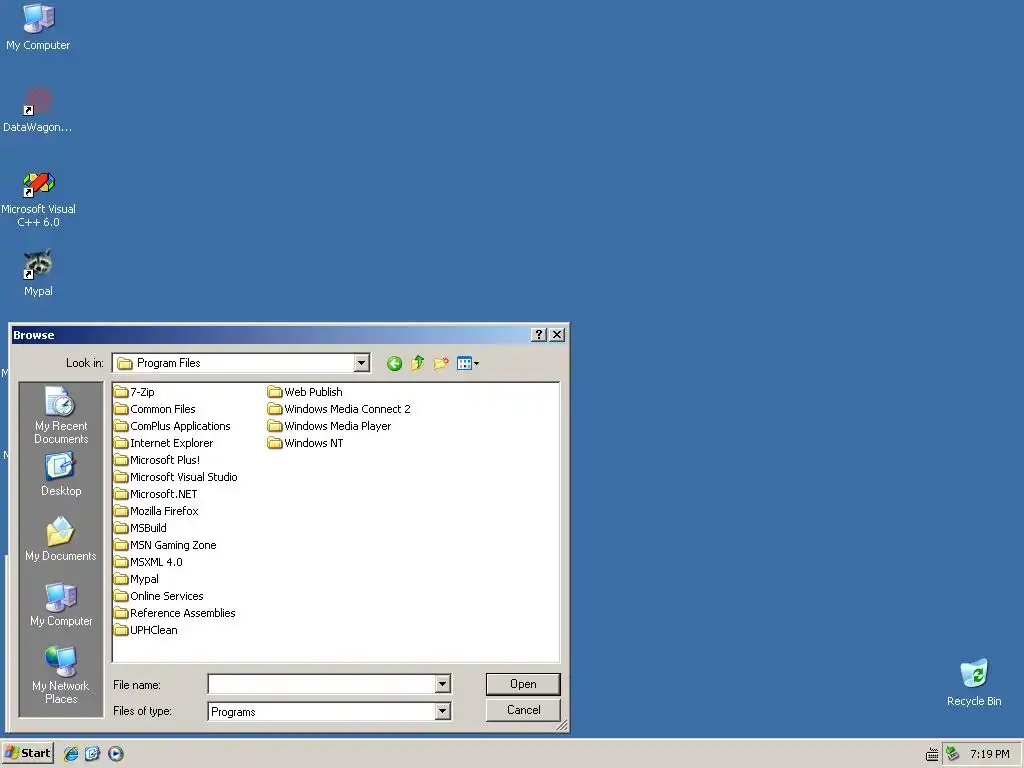Launch Internet Explorer from Quick Launch
The width and height of the screenshot is (1024, 768).
tap(71, 754)
